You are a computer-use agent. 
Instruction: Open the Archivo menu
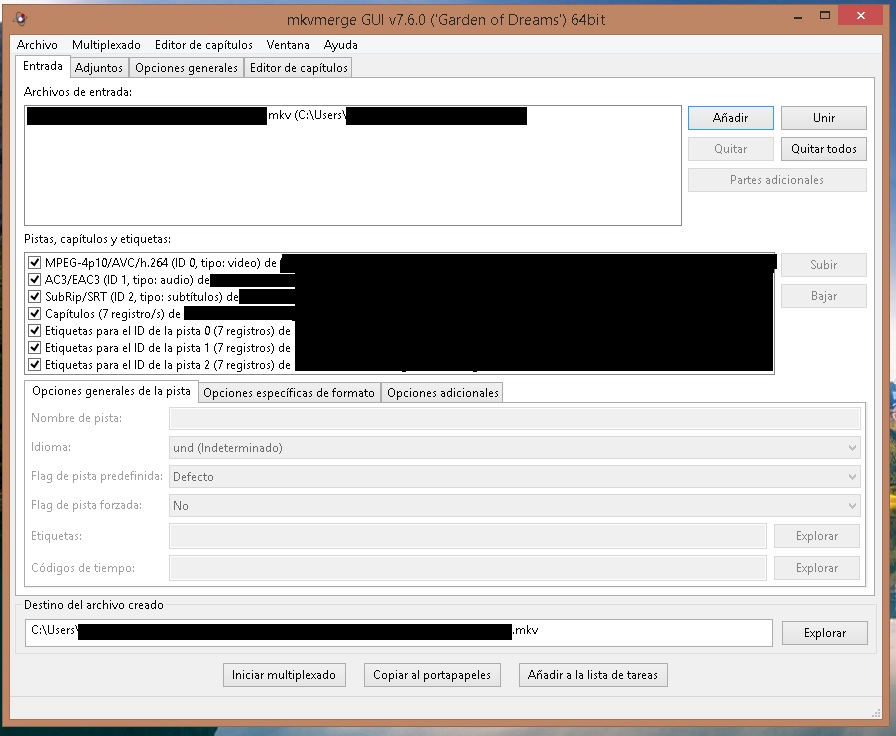pyautogui.click(x=37, y=45)
